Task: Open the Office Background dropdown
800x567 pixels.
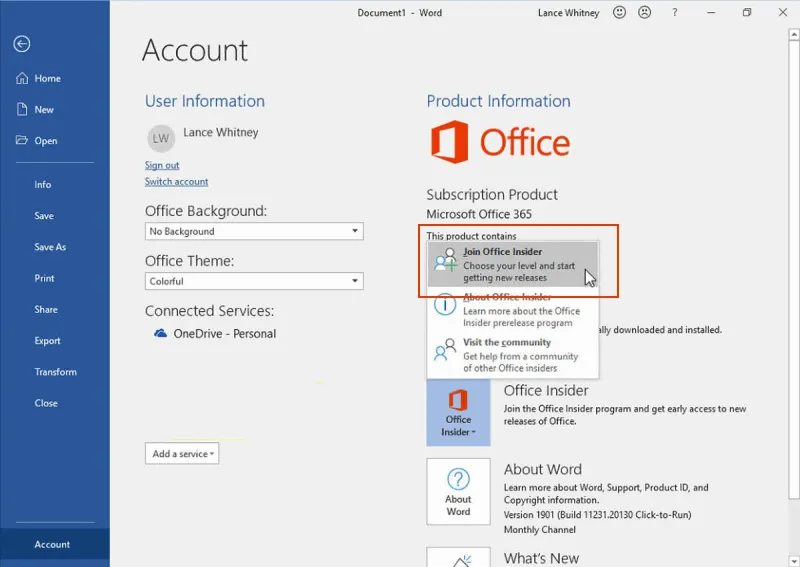Action: point(254,231)
